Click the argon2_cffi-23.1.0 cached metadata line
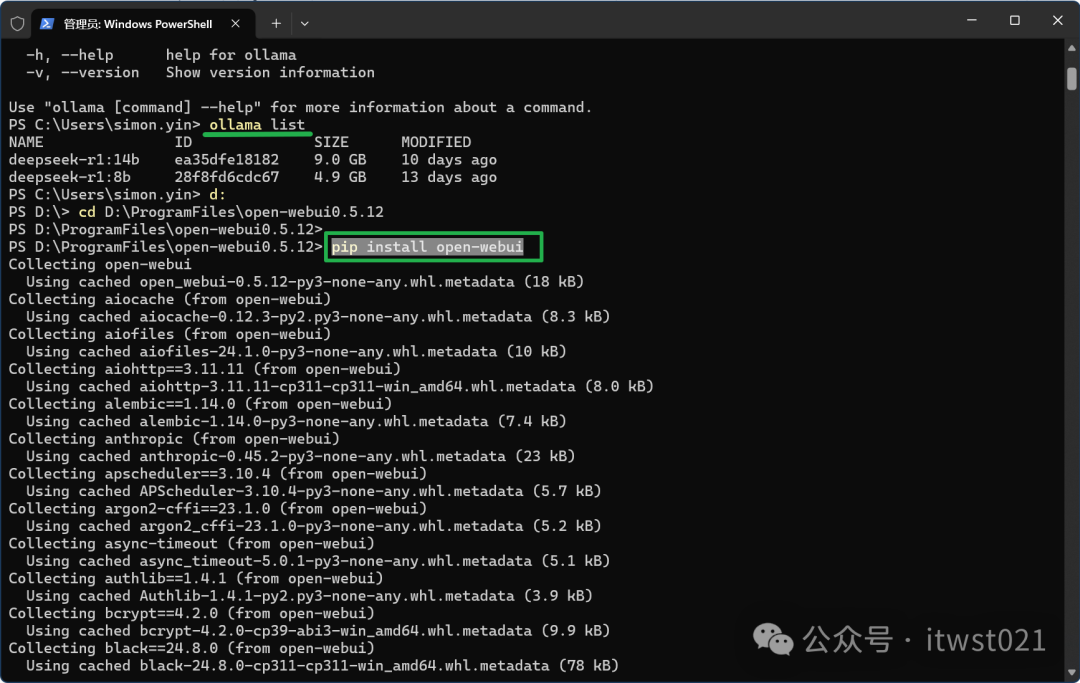 [x=313, y=526]
